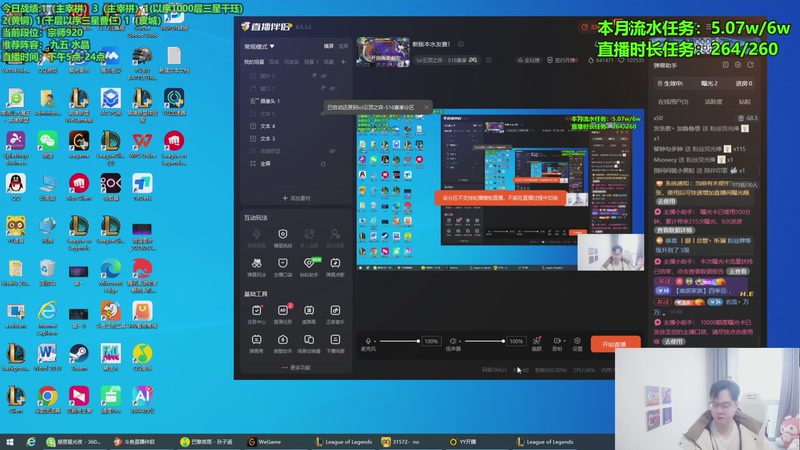This screenshot has height=450, width=800.
Task: Click the refresh icon in 弹幕助手 header
Action: tap(750, 65)
